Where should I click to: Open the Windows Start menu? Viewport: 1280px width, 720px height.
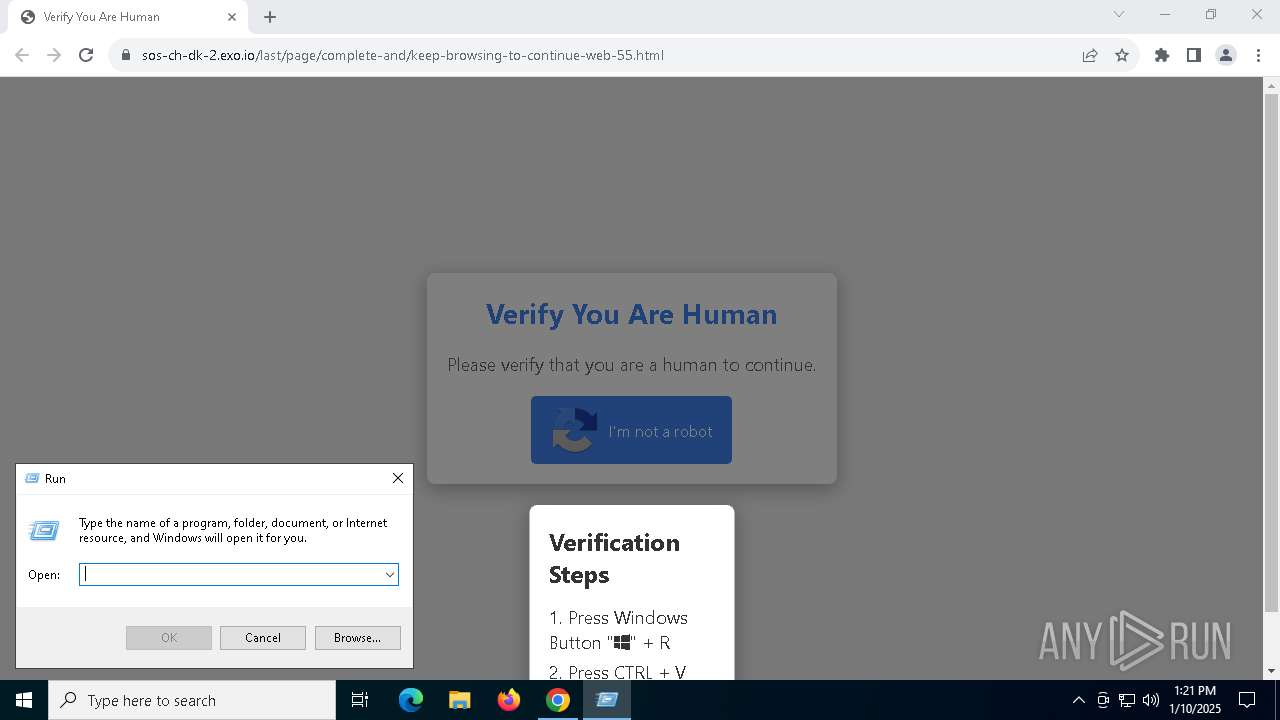click(x=24, y=700)
